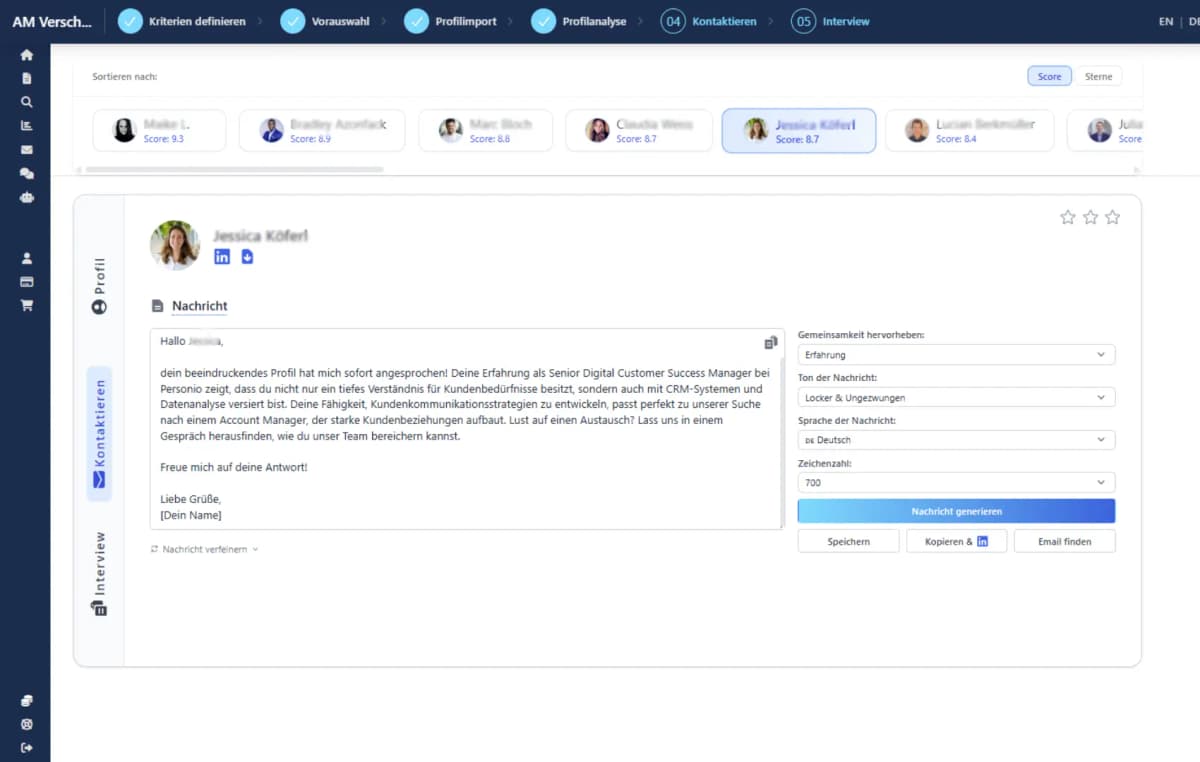The height and width of the screenshot is (762, 1200).
Task: Switch to the vertical Profil tab
Action: [x=99, y=286]
